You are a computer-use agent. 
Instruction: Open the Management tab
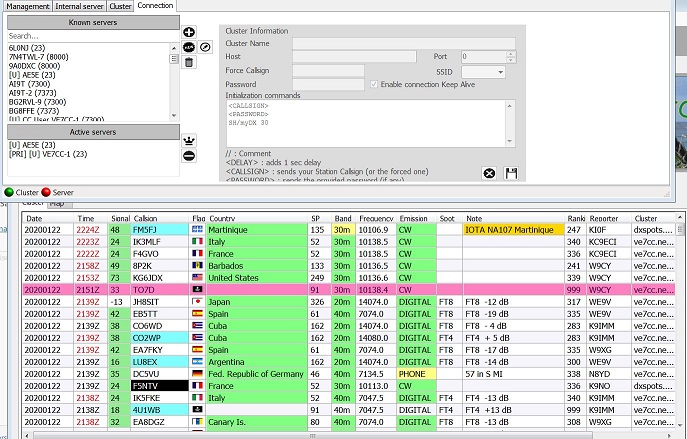[x=28, y=6]
